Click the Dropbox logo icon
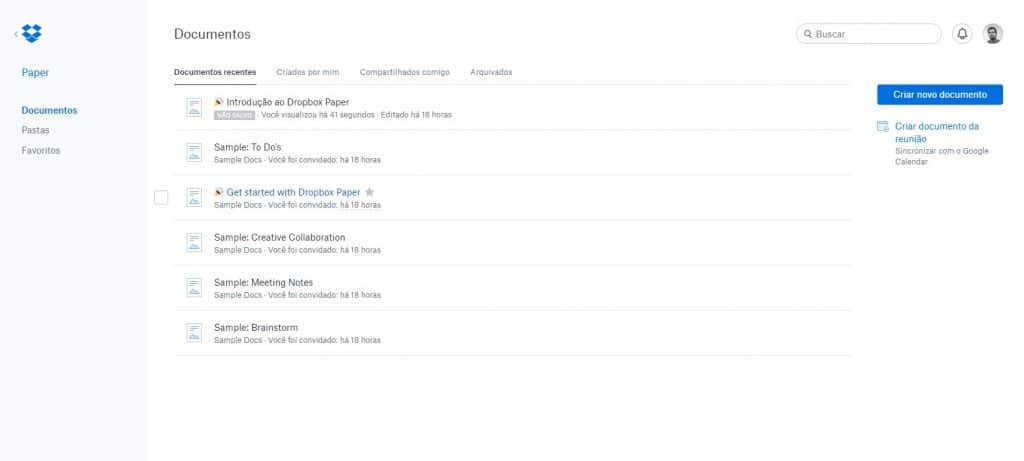 (32, 34)
